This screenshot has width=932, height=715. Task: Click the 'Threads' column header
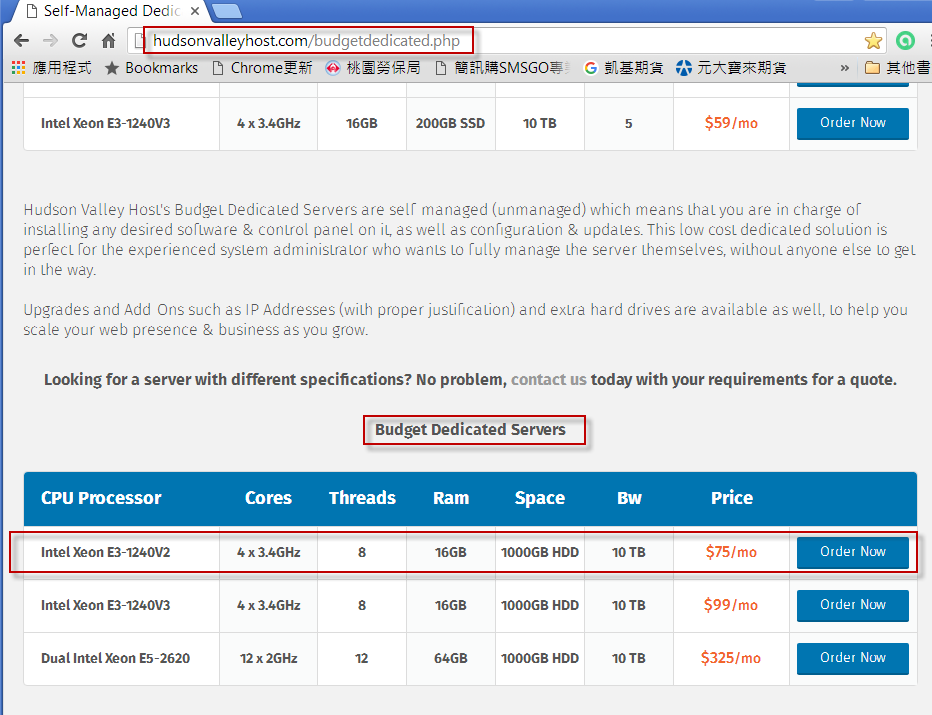tap(362, 497)
